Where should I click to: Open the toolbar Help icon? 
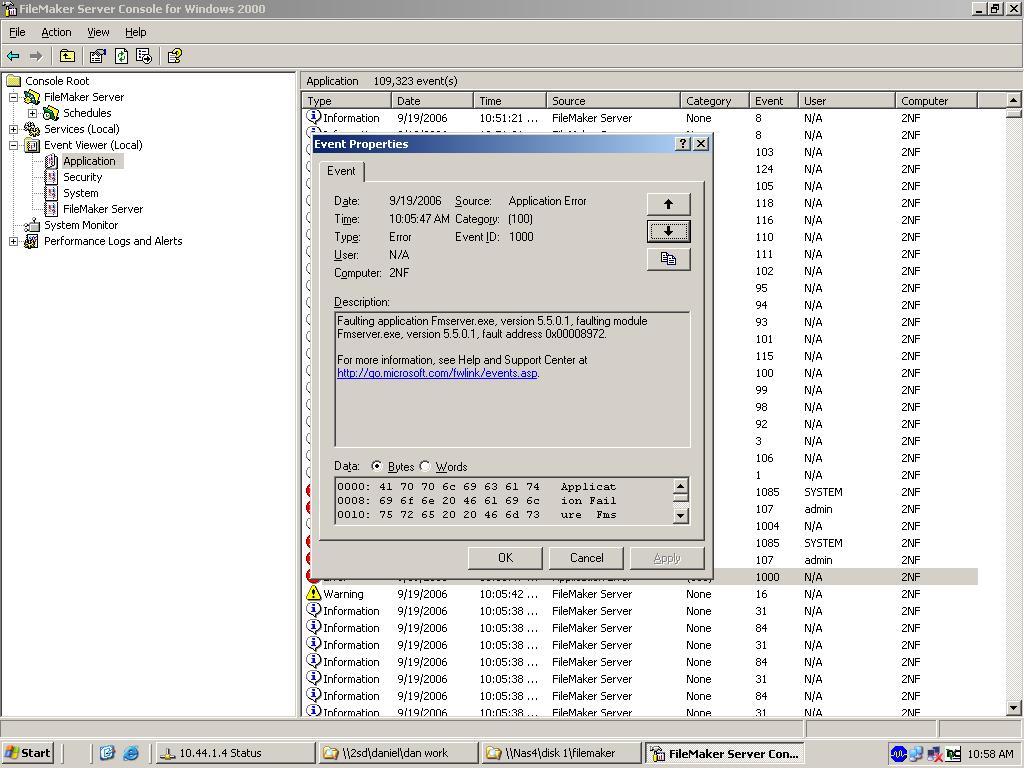pos(174,56)
